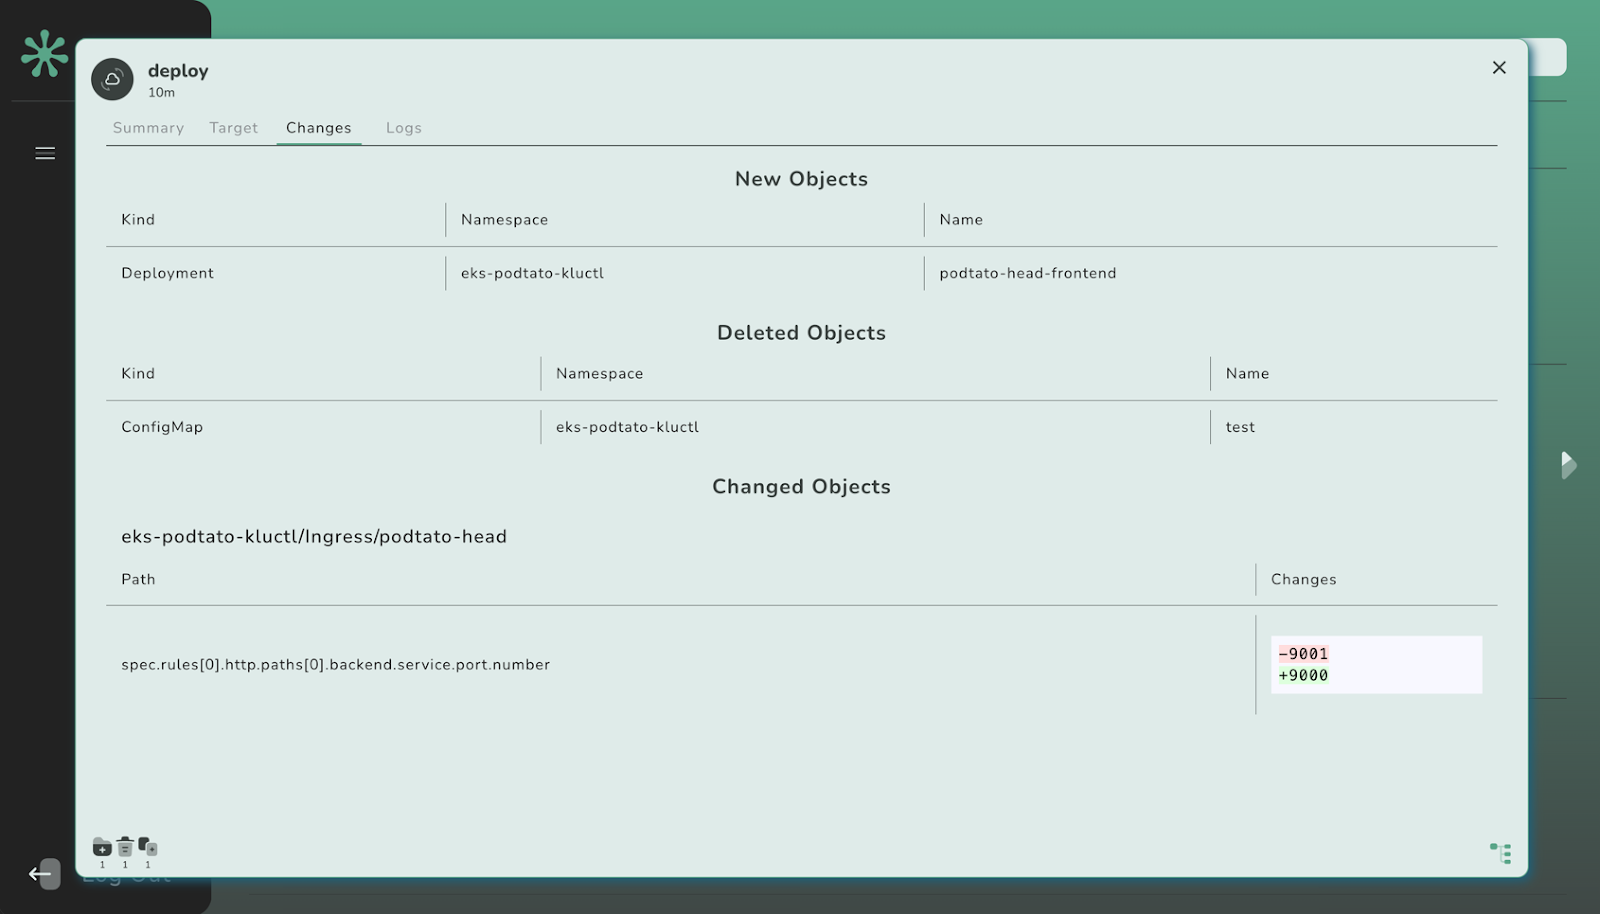Click the new objects folder-plus icon
This screenshot has width=1600, height=914.
tap(102, 848)
